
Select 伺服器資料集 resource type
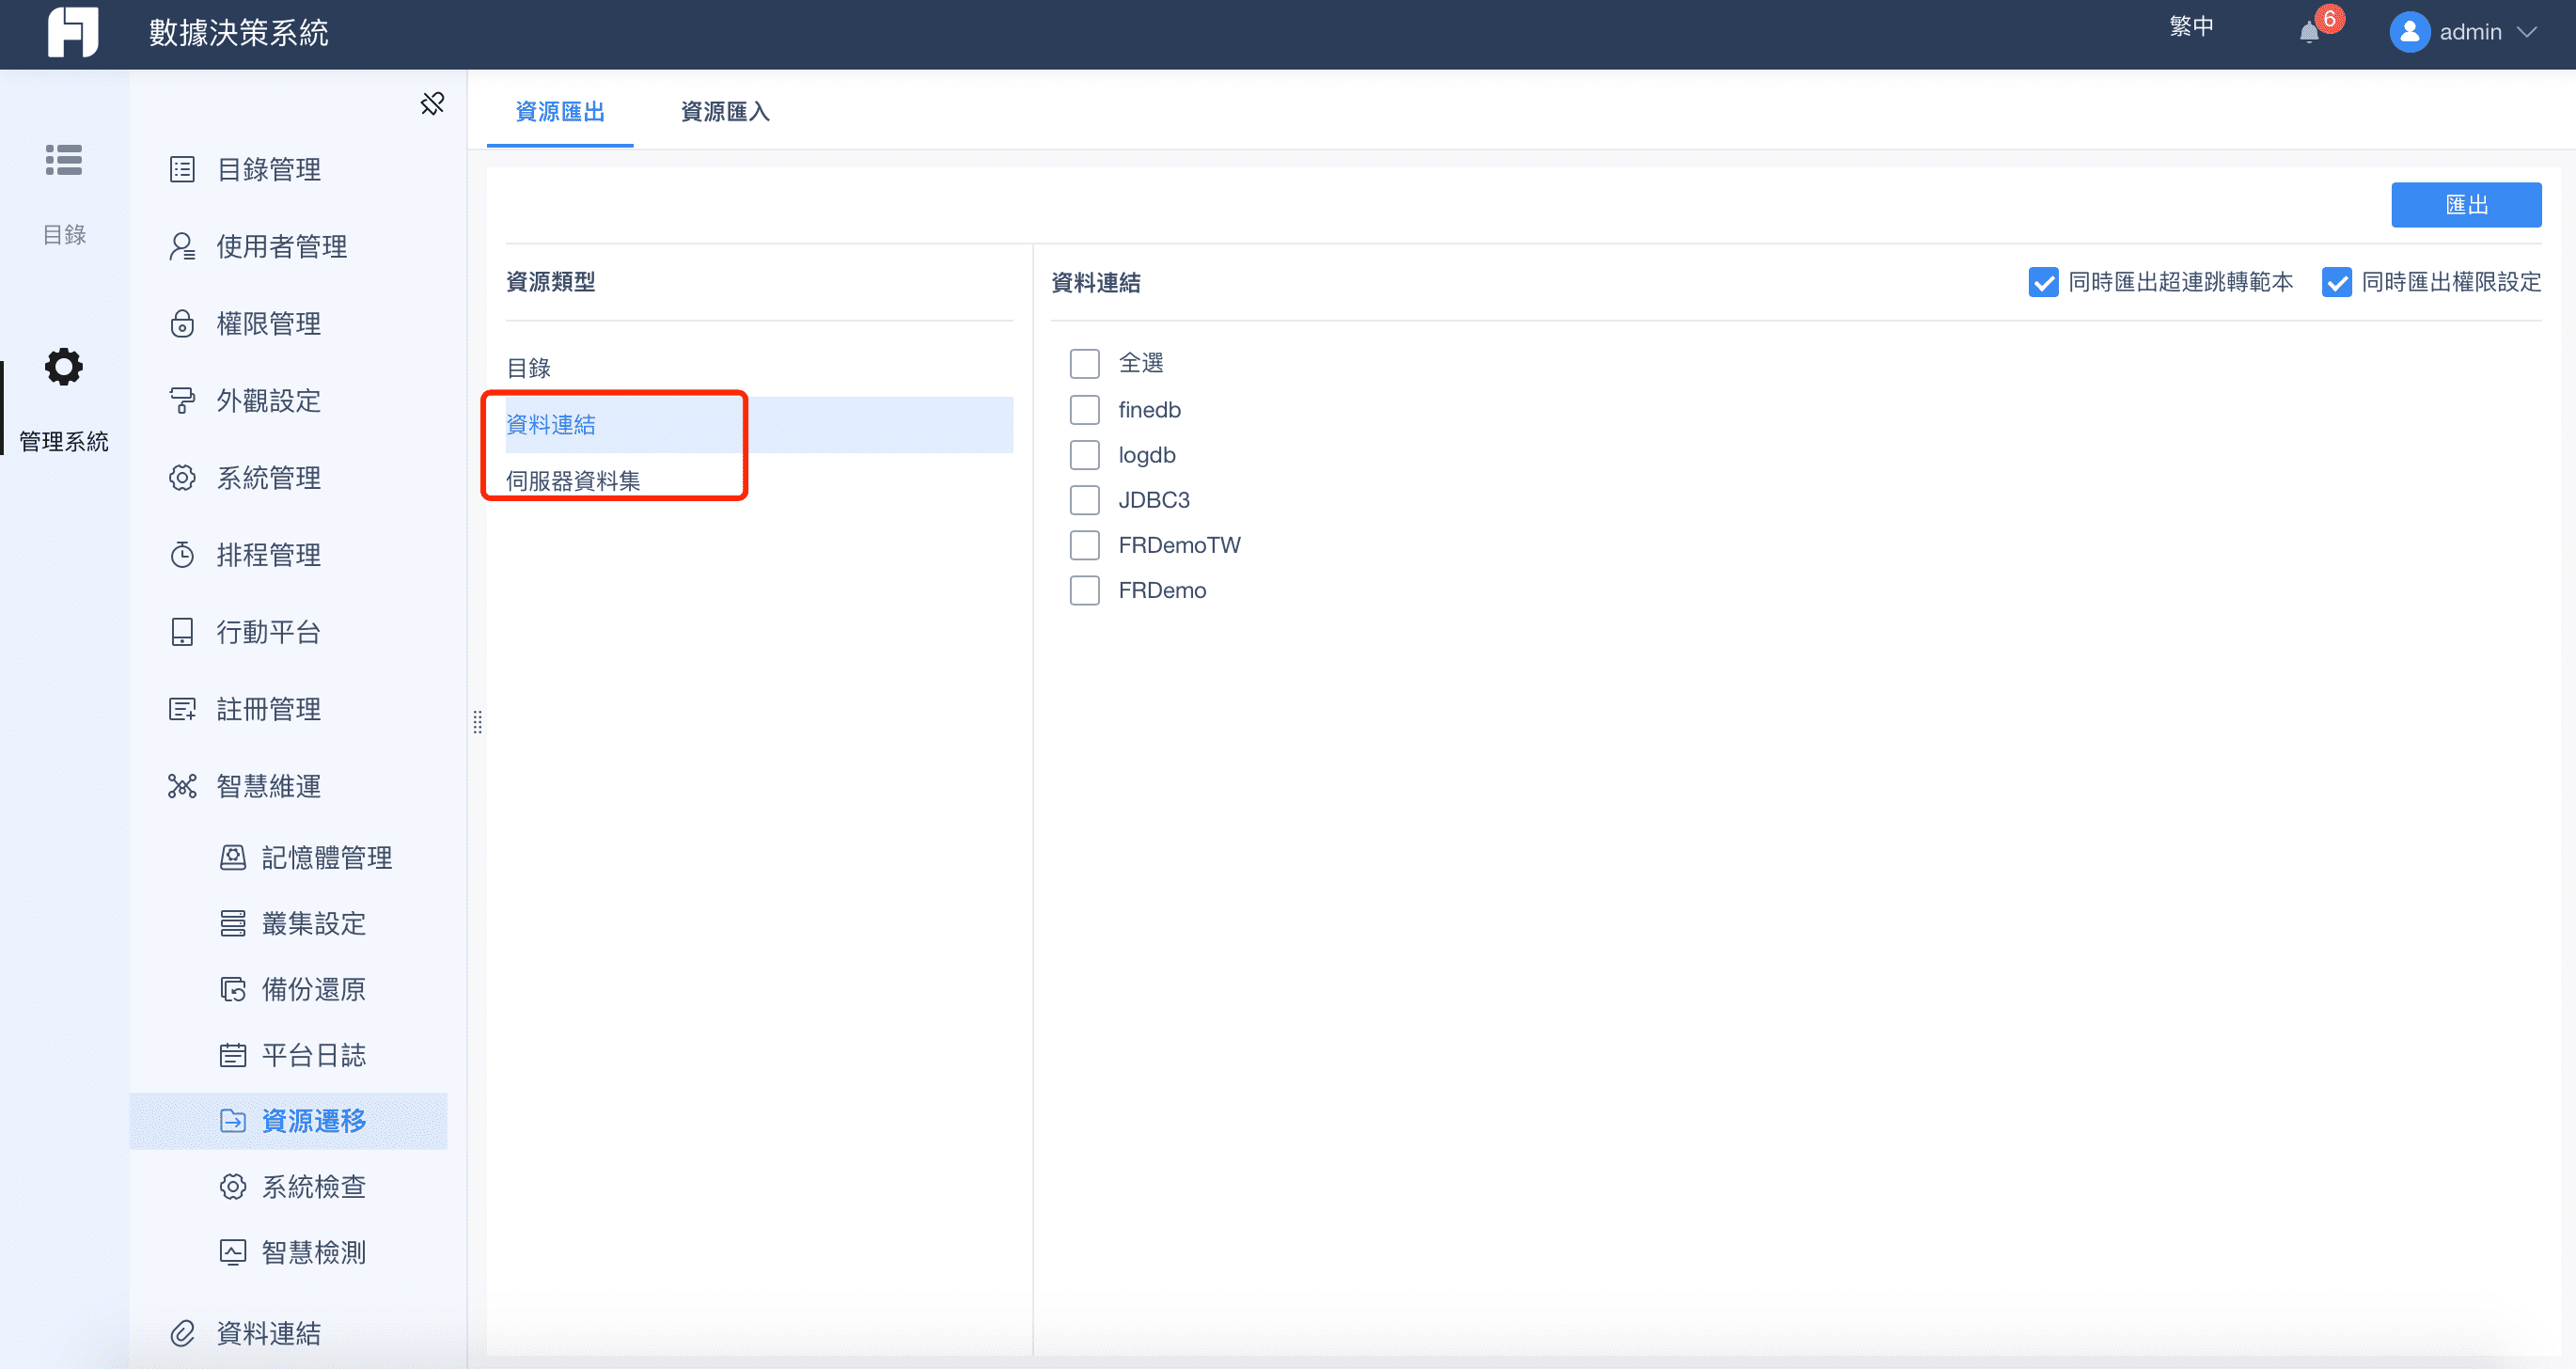coord(759,481)
